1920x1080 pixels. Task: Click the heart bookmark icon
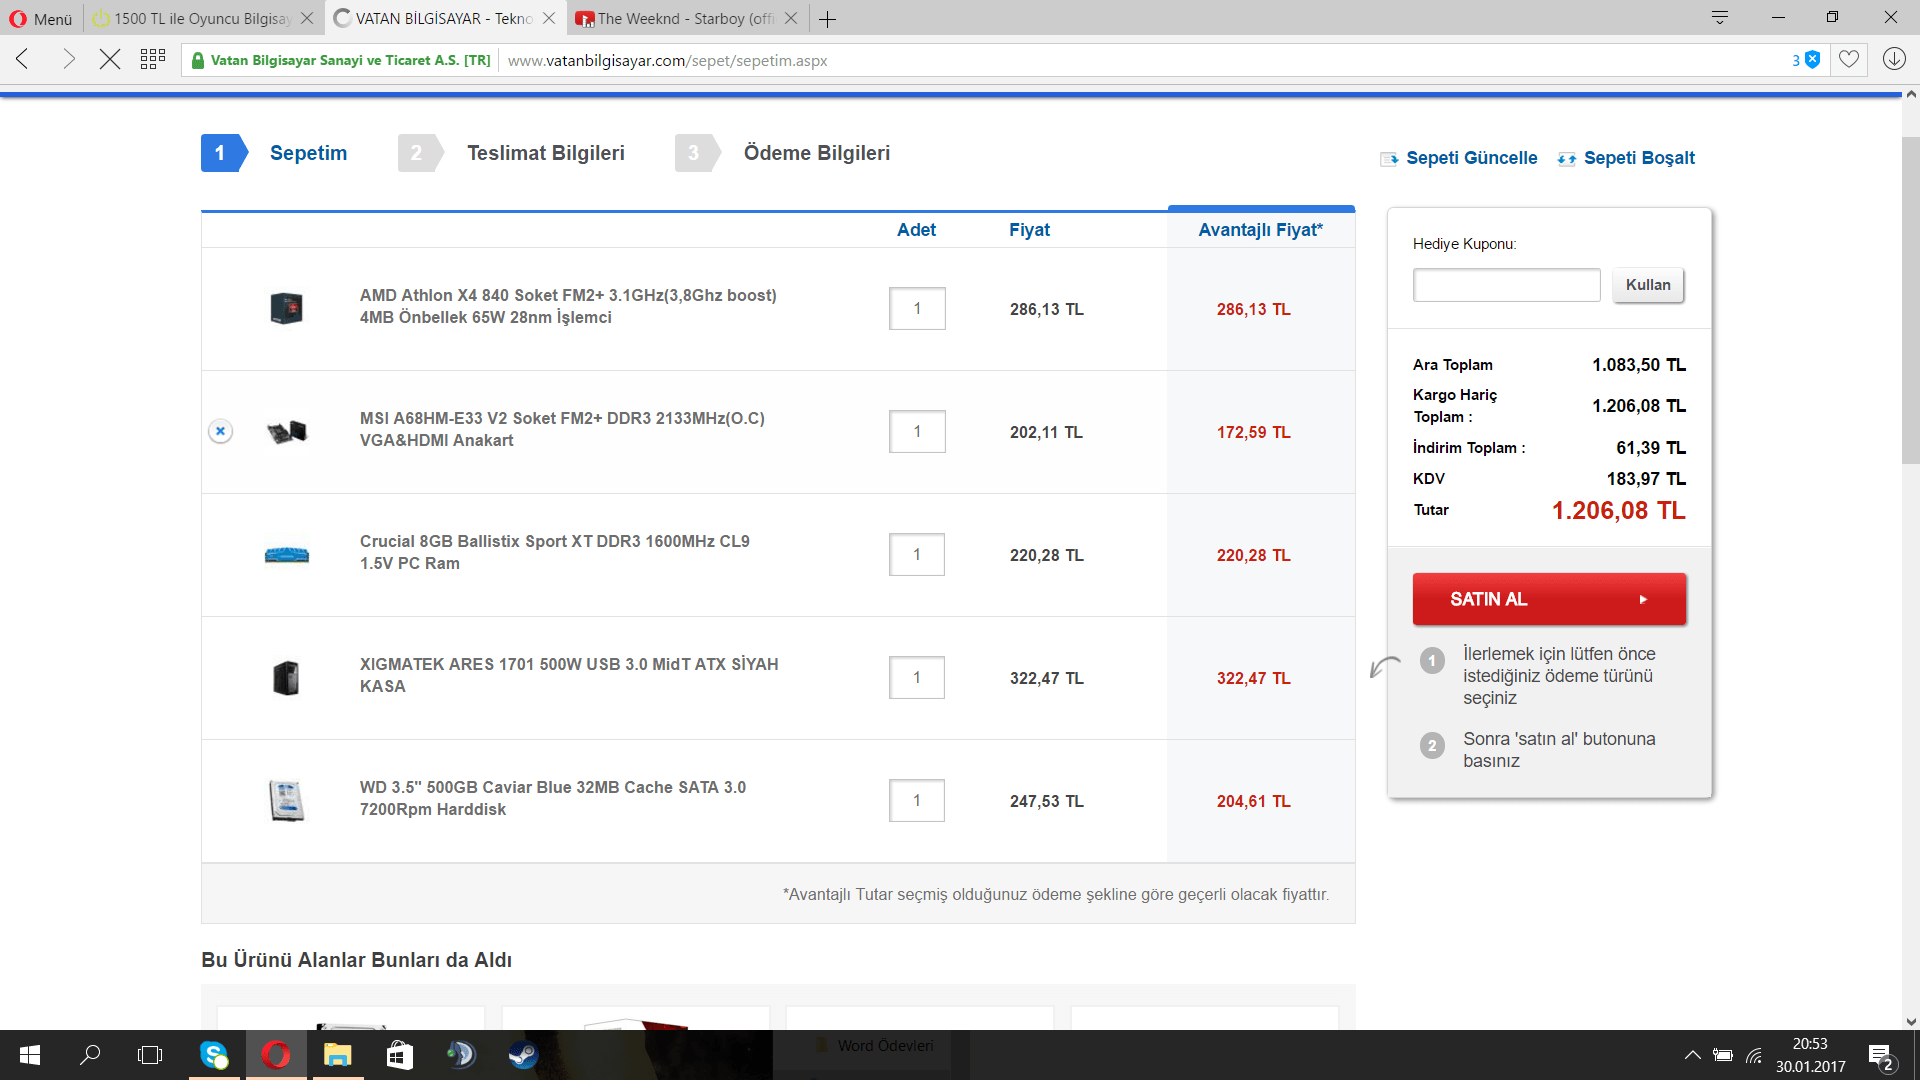[1849, 60]
